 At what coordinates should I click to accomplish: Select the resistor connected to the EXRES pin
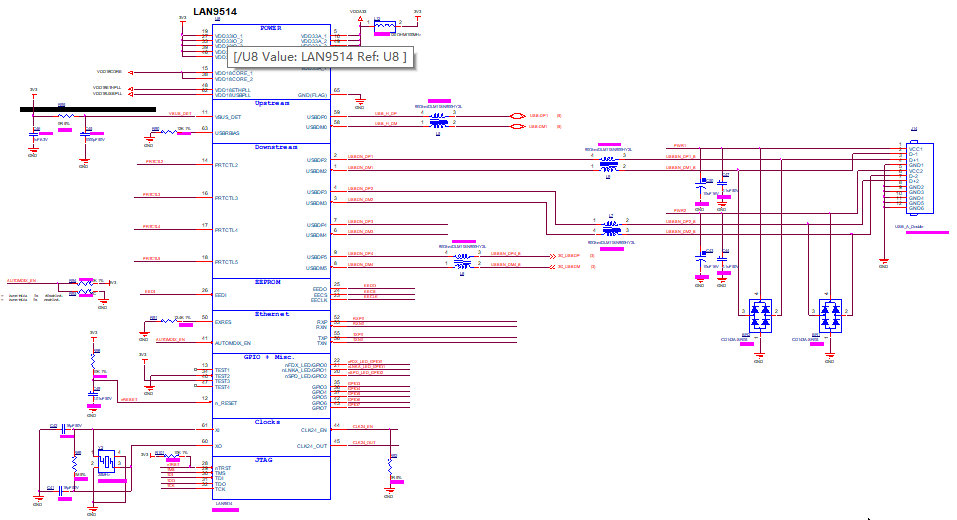[x=167, y=320]
